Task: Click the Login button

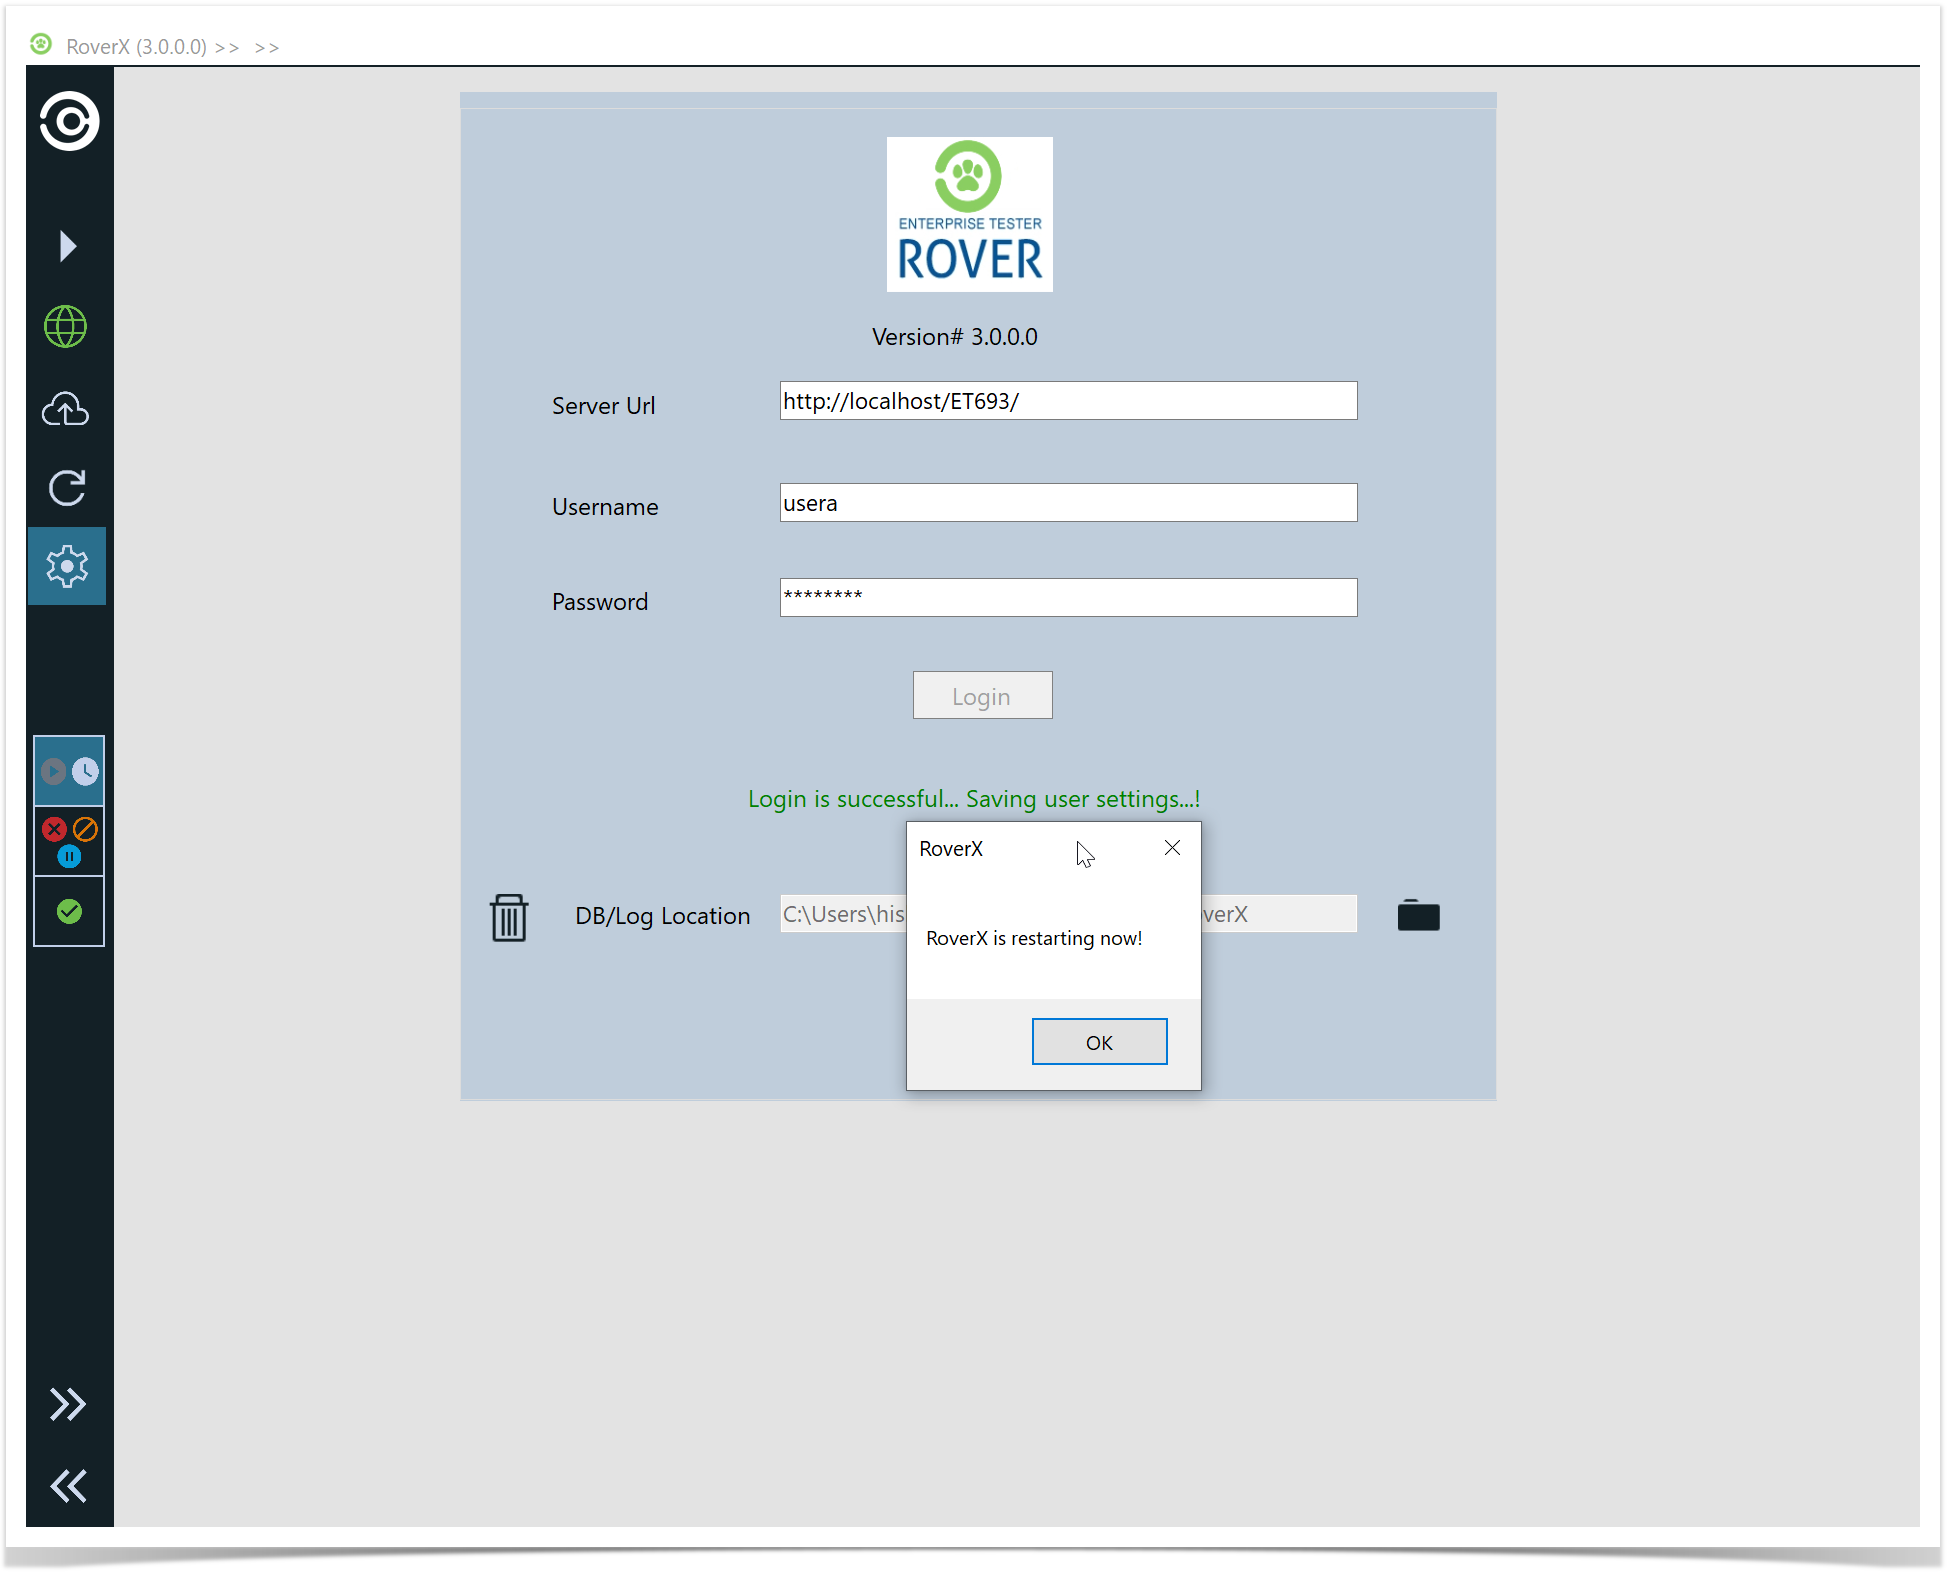Action: click(x=982, y=696)
